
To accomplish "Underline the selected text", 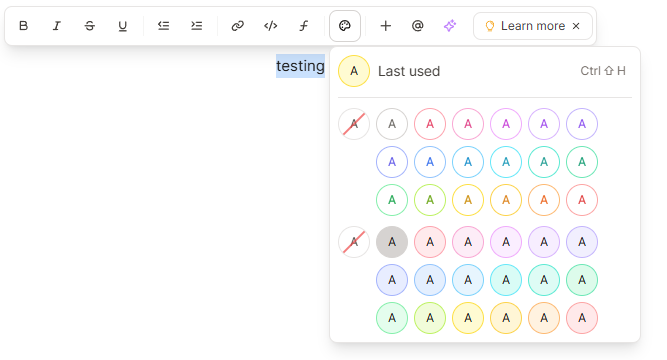I will (123, 26).
